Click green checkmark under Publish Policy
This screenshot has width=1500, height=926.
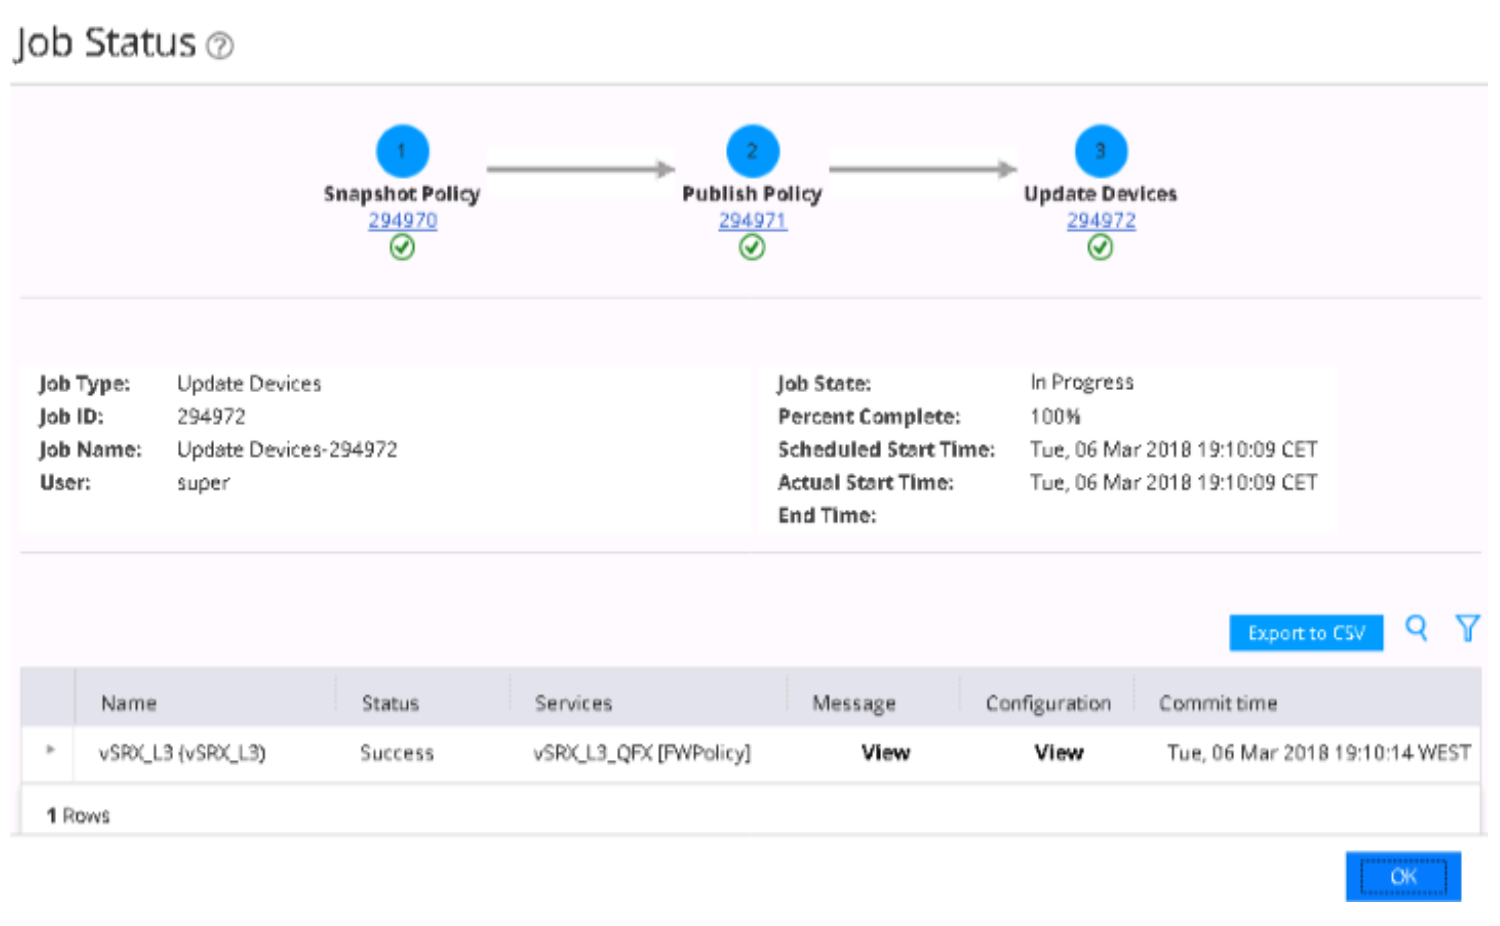[752, 247]
